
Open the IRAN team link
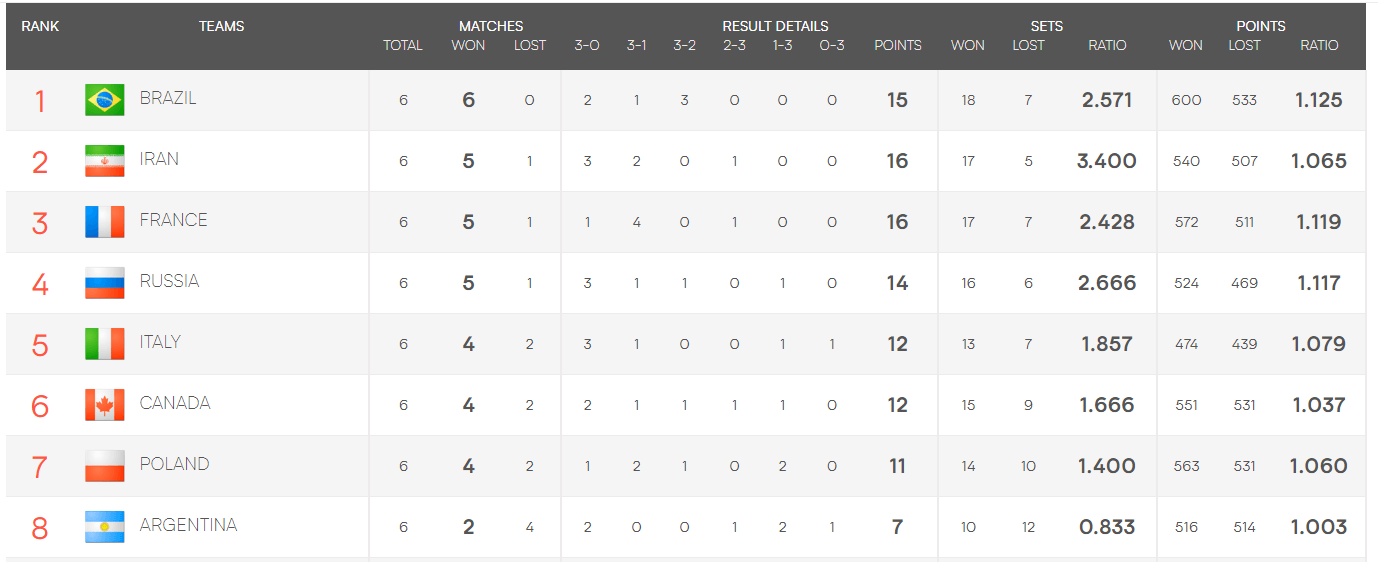point(160,159)
